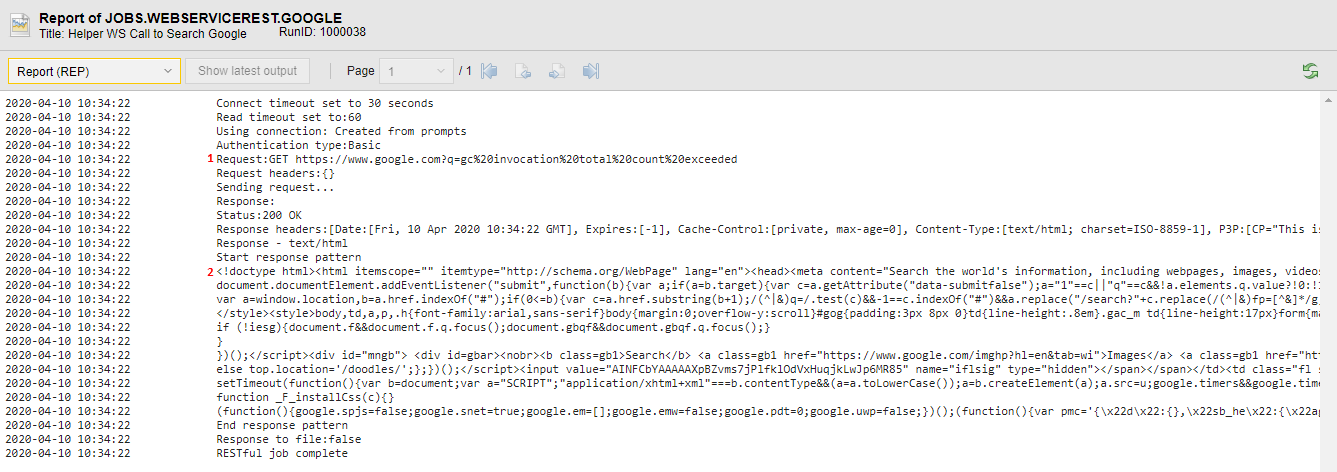The width and height of the screenshot is (1337, 472).
Task: Click the Show latest output button
Action: [x=247, y=71]
